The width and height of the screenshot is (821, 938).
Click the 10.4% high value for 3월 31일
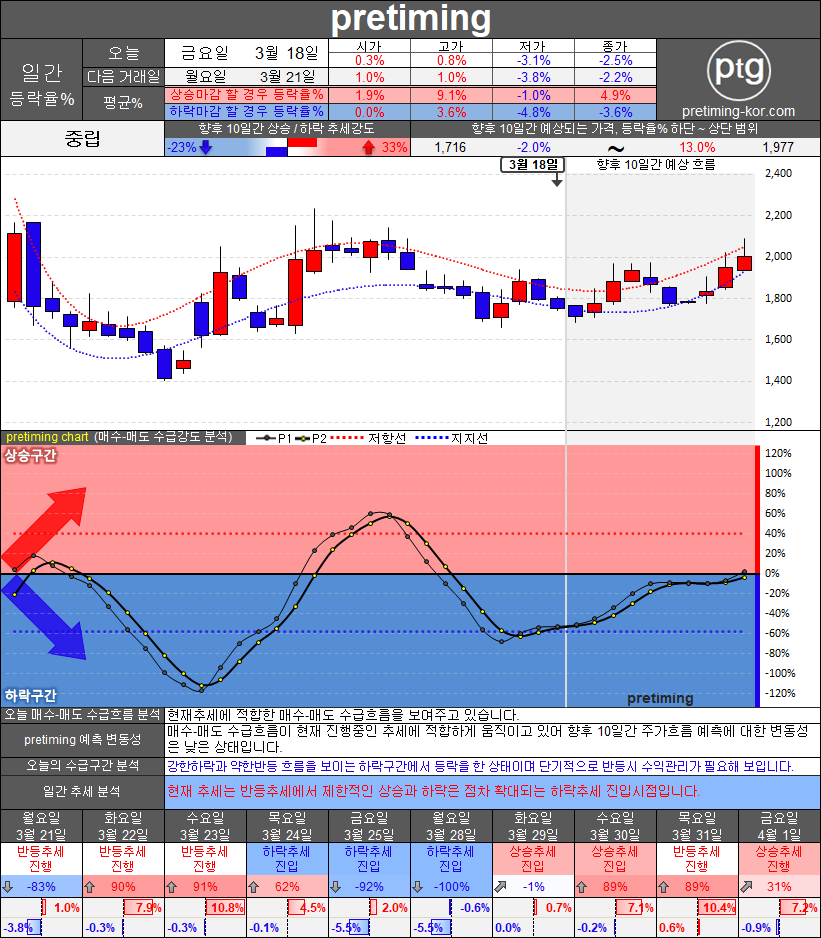tap(719, 907)
